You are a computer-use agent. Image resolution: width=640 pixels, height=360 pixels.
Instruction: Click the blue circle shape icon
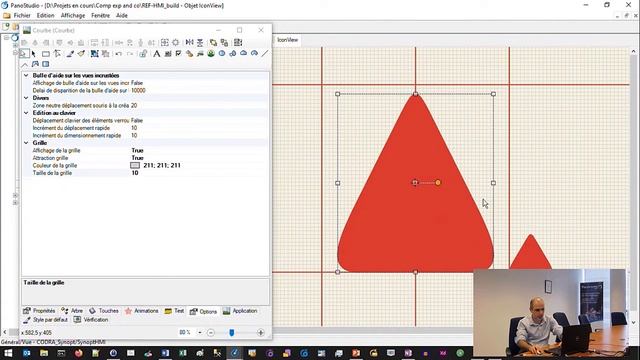(x=222, y=53)
